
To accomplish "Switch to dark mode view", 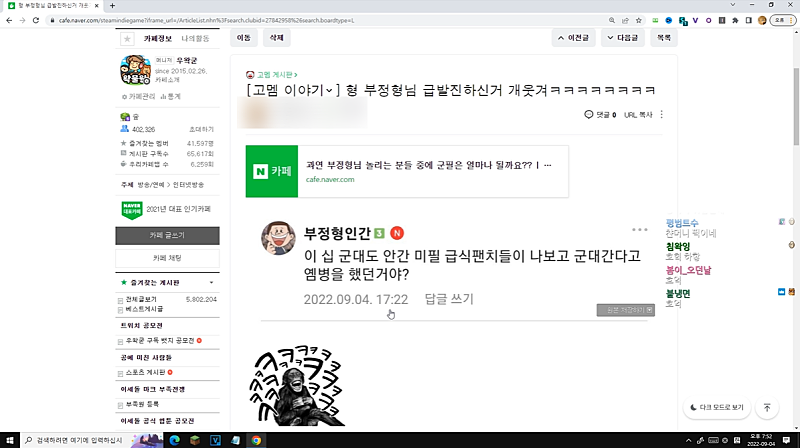I will pos(717,407).
